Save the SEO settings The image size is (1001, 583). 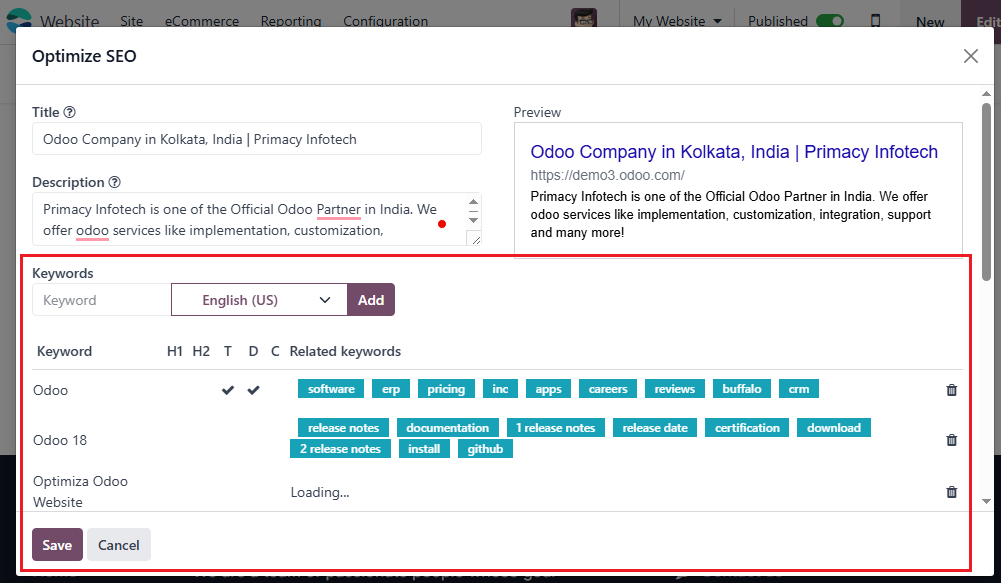tap(57, 544)
